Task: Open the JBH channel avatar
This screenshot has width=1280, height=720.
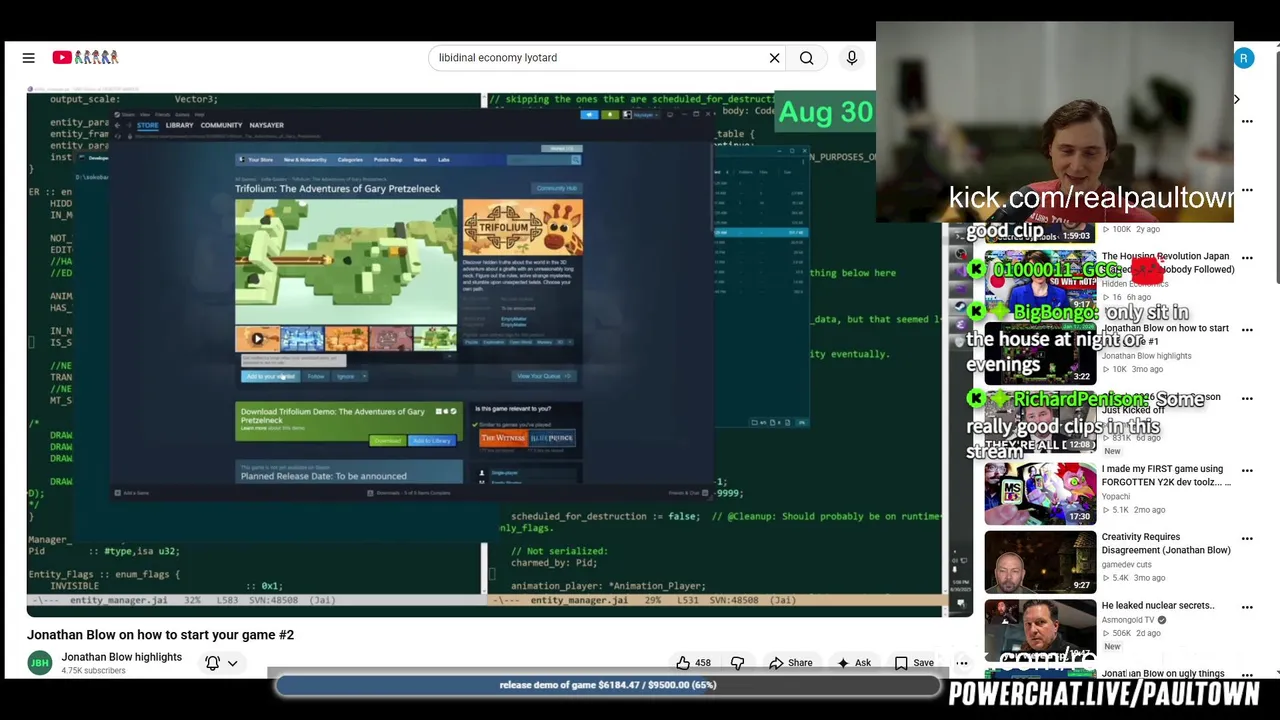Action: click(x=40, y=663)
